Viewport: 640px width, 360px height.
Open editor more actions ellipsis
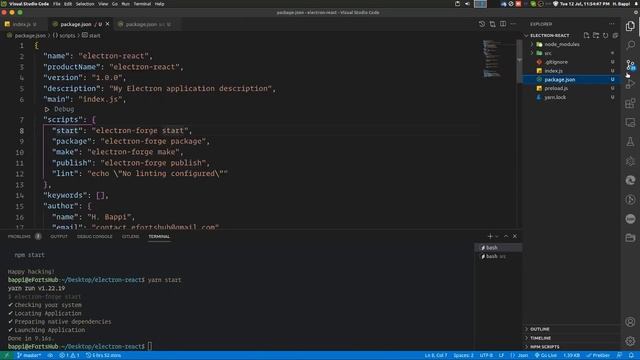pyautogui.click(x=513, y=24)
